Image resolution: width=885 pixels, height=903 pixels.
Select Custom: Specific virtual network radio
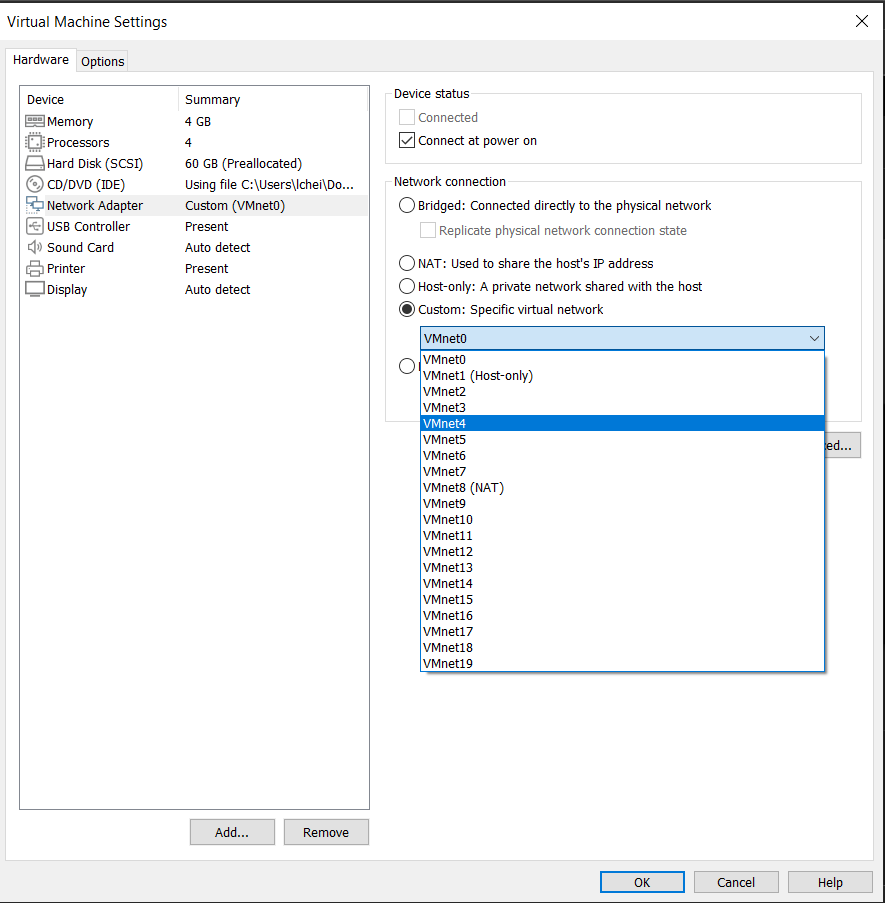(x=407, y=309)
